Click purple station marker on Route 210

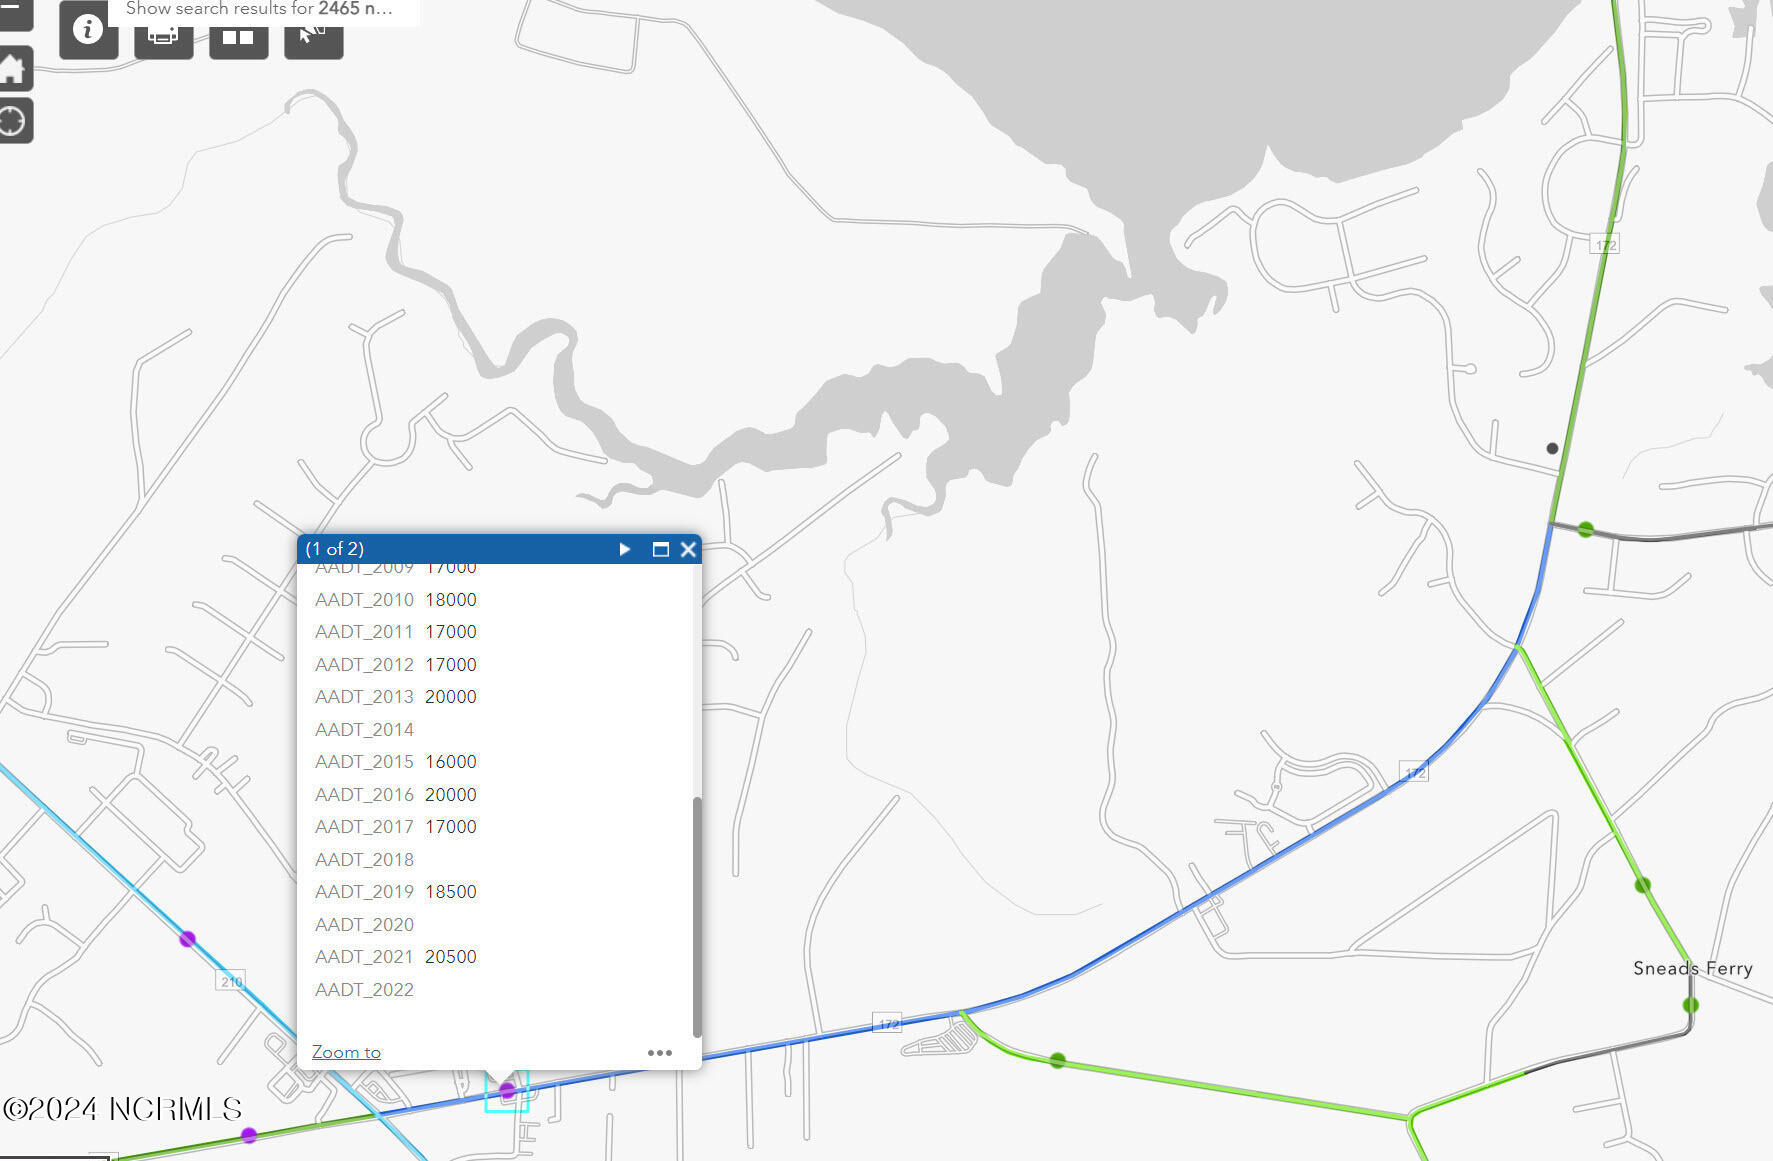187,939
